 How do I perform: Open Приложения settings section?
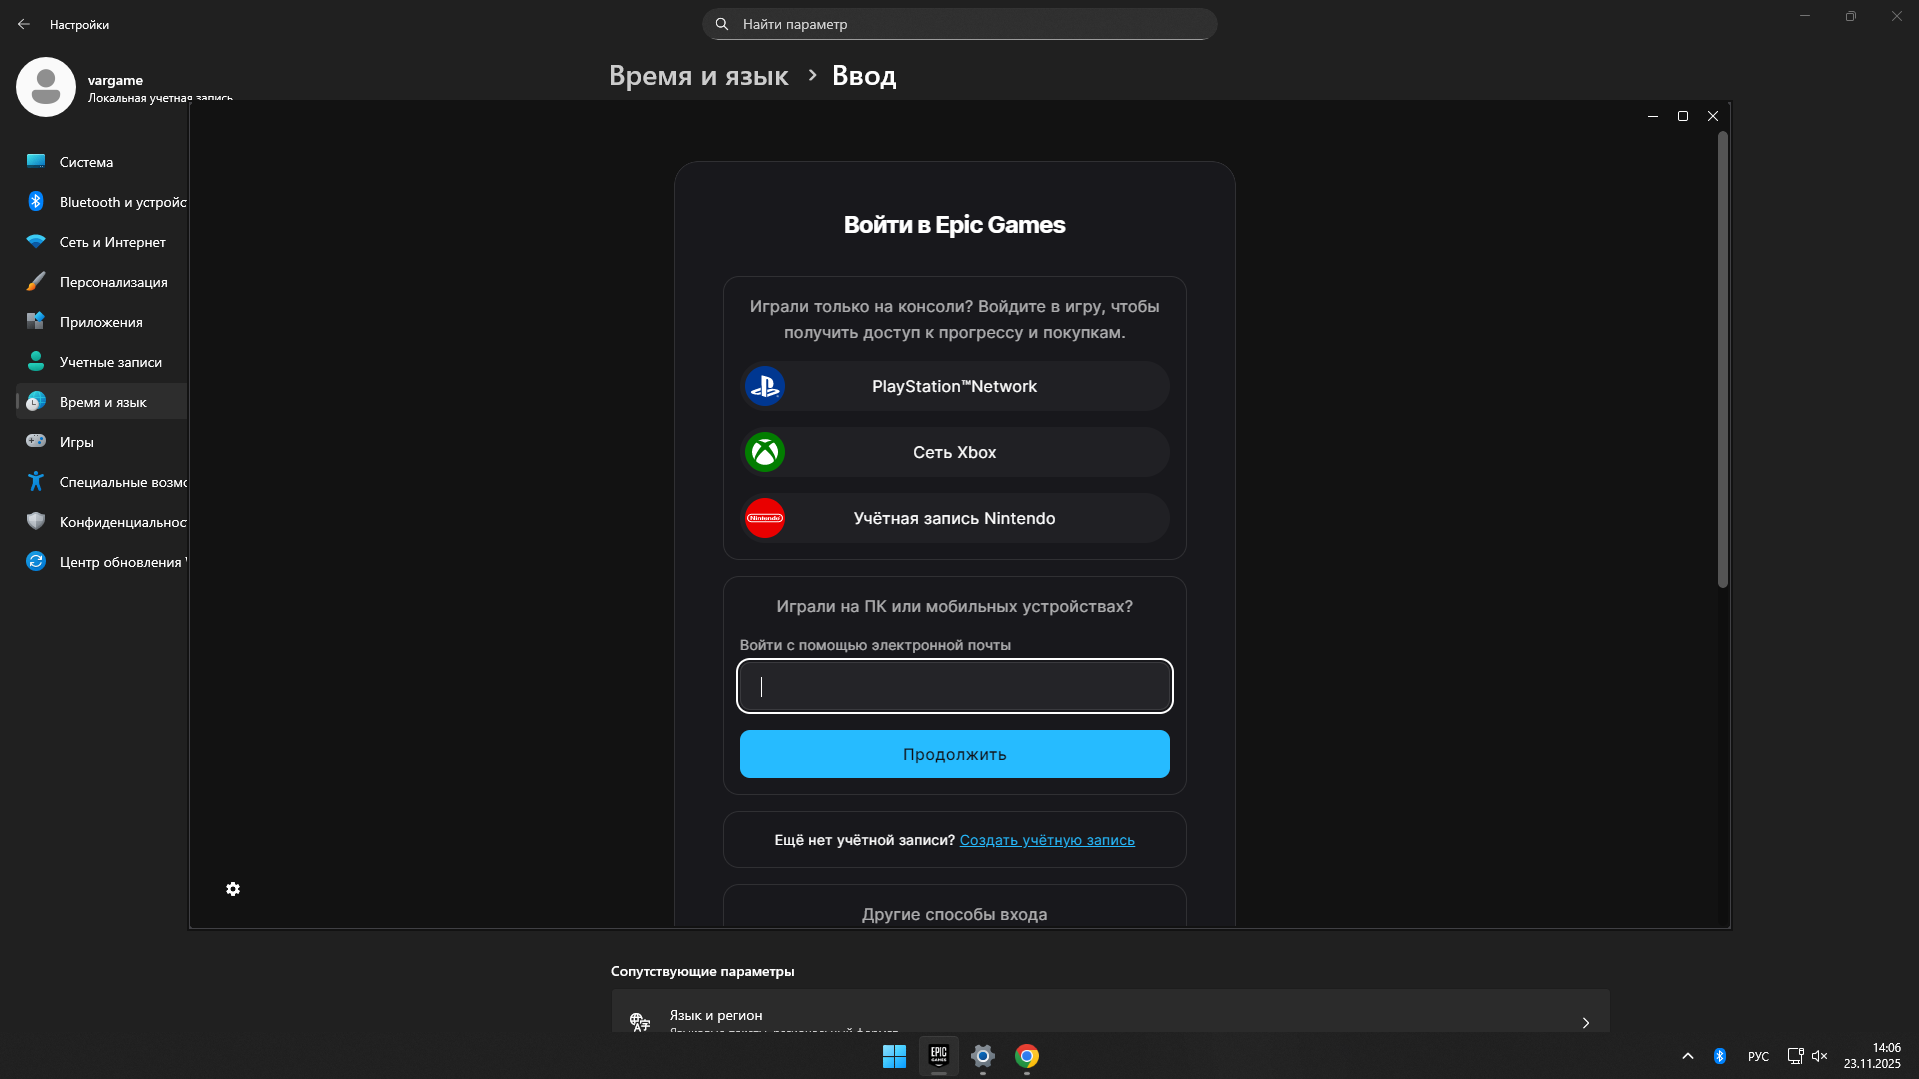101,322
